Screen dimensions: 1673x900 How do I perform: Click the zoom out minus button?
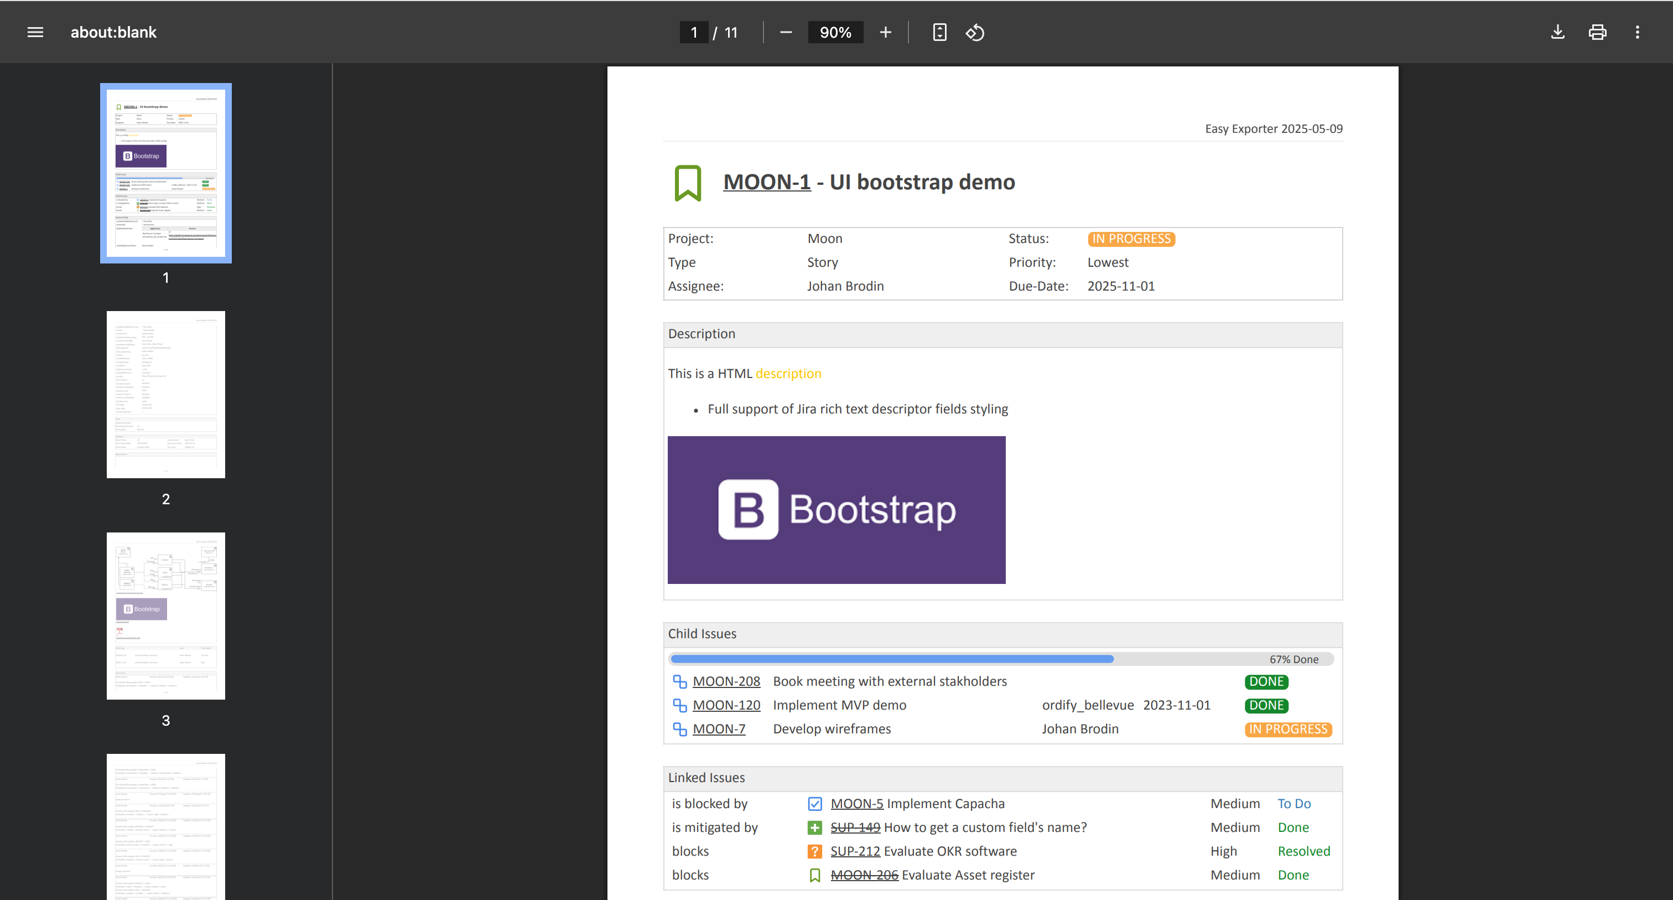[786, 32]
